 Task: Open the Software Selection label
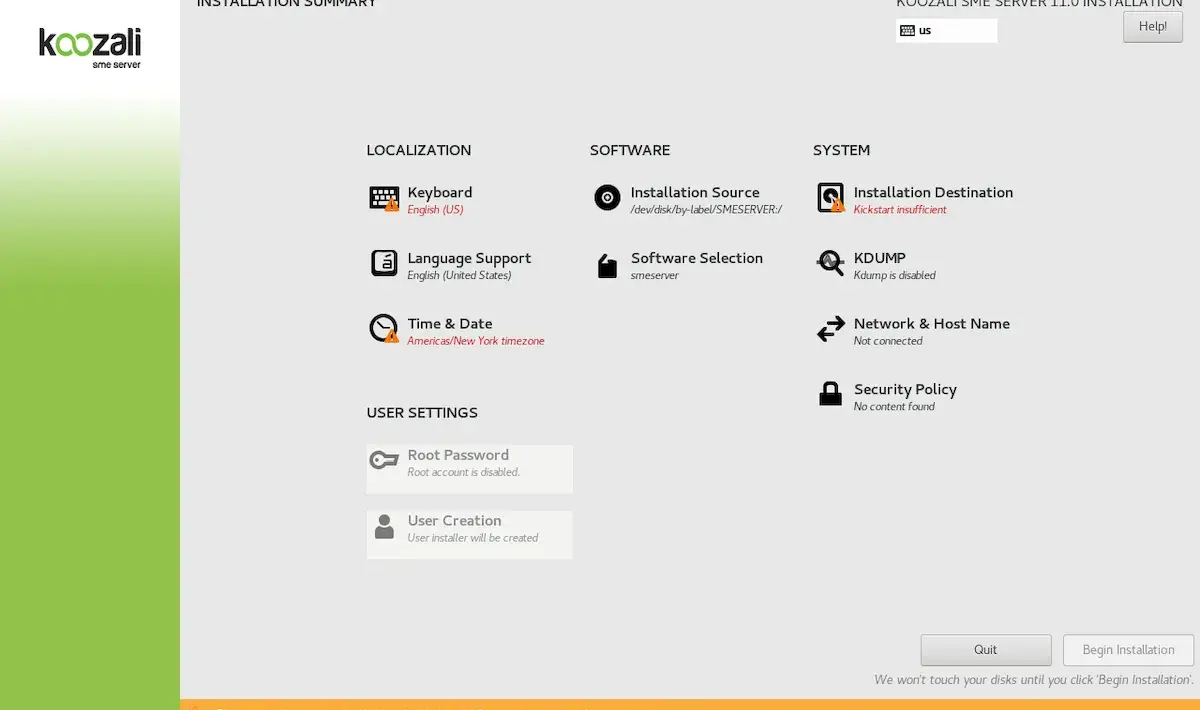[x=697, y=258]
